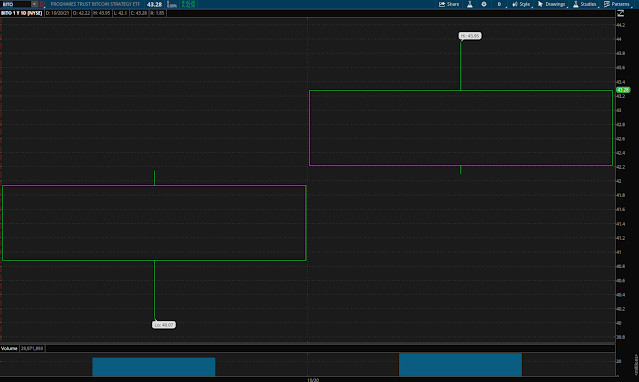Screen dimensions: 639x382
Task: Open the Share menu
Action: click(449, 4)
